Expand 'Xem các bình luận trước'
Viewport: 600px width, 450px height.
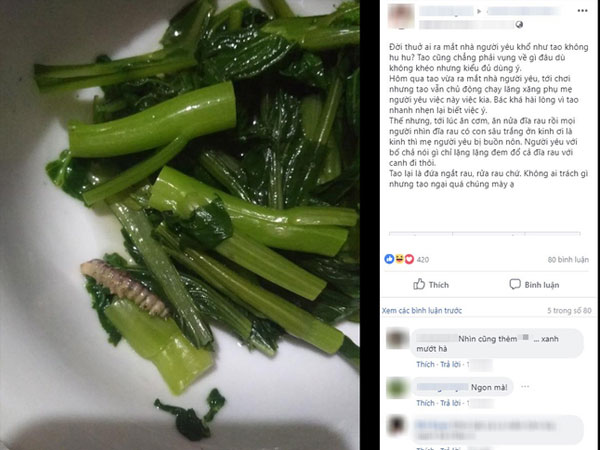(422, 311)
